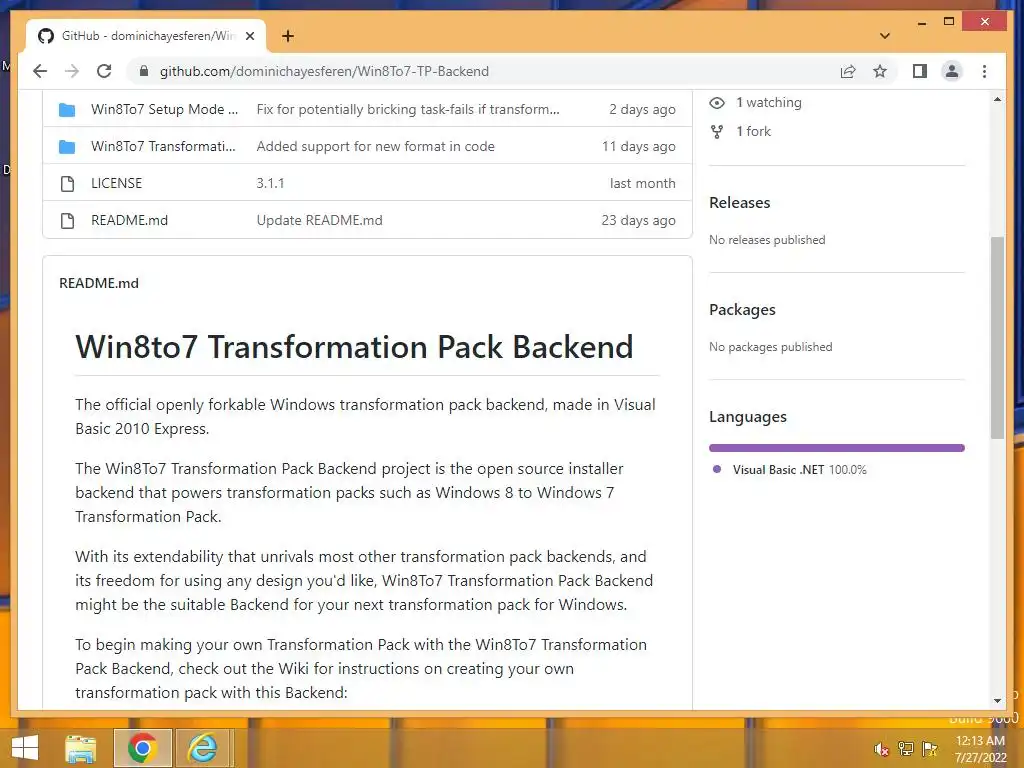
Task: Open the Win8To7 Setup Mode folder link
Action: coord(165,109)
